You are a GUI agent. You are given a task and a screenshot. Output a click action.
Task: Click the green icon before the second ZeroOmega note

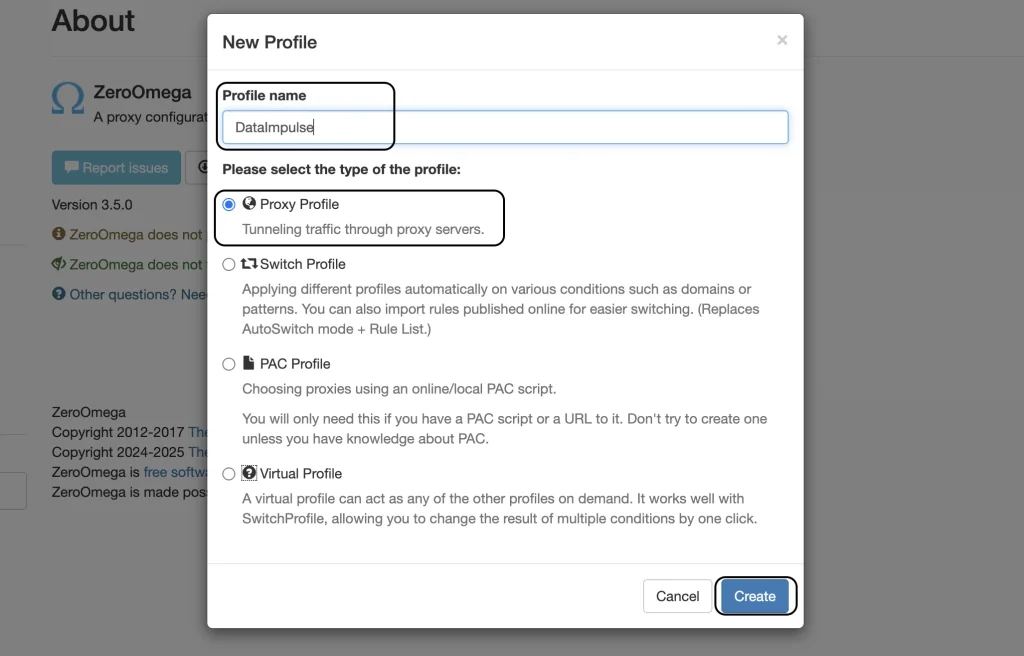tap(59, 263)
